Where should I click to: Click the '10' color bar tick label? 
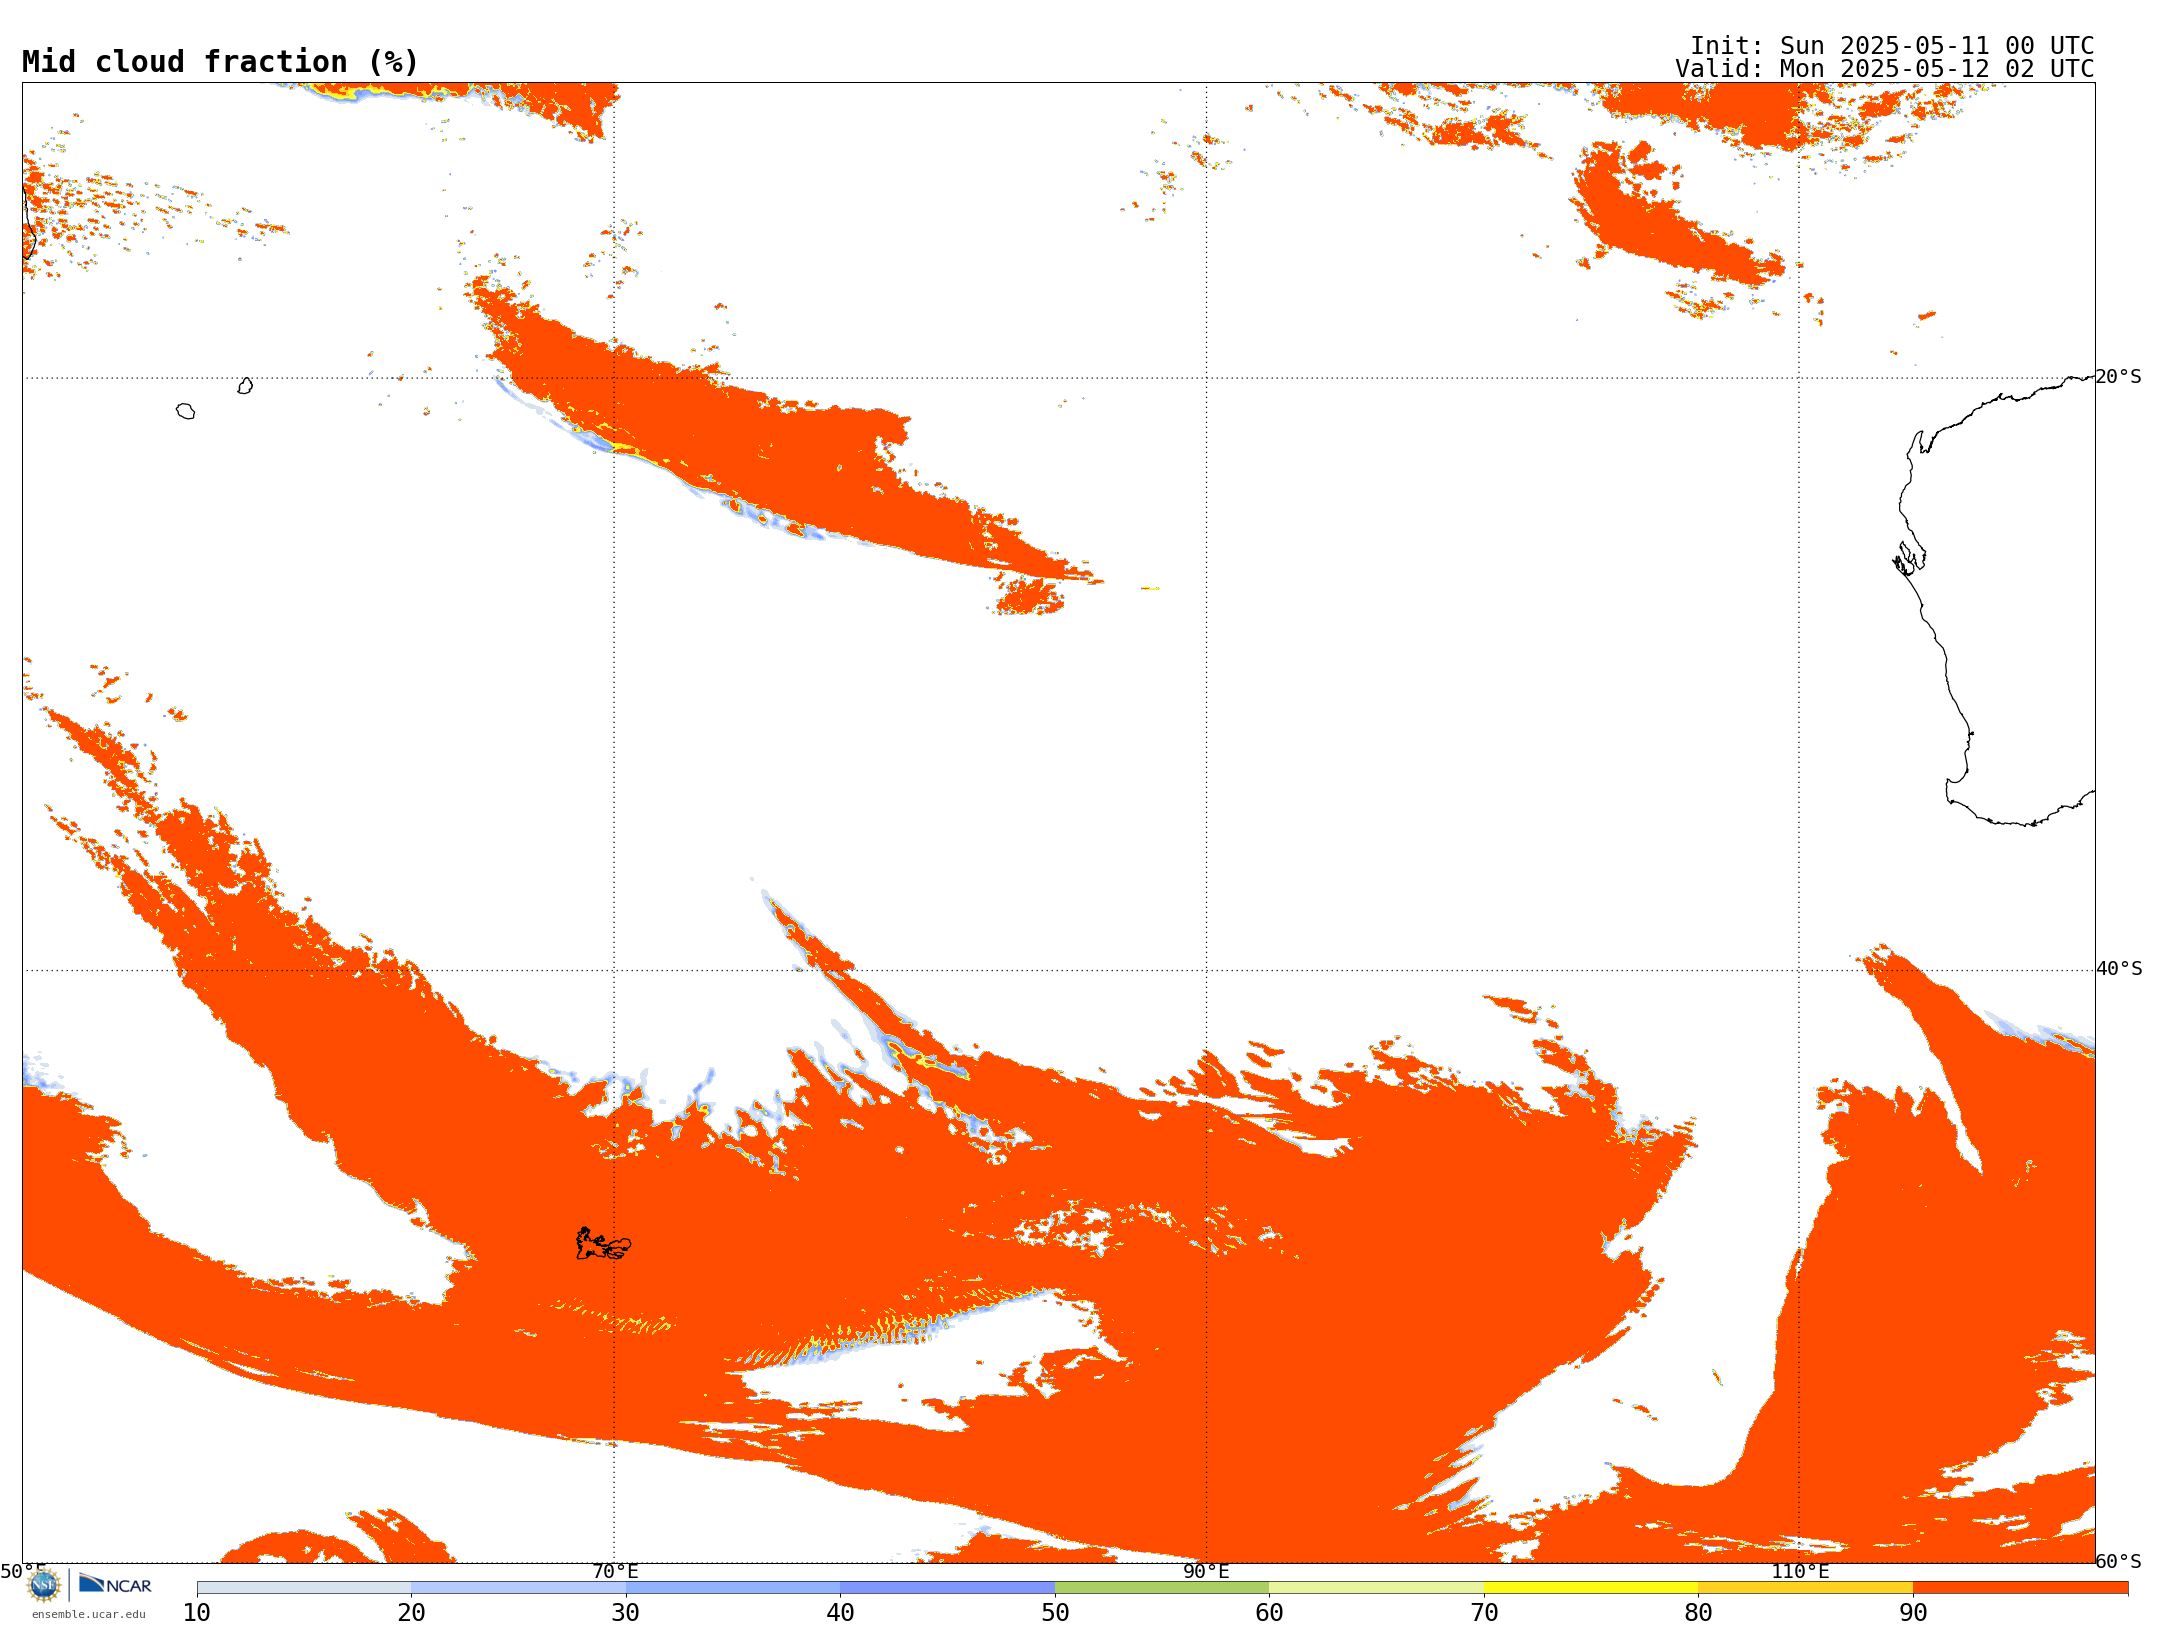[x=197, y=1613]
